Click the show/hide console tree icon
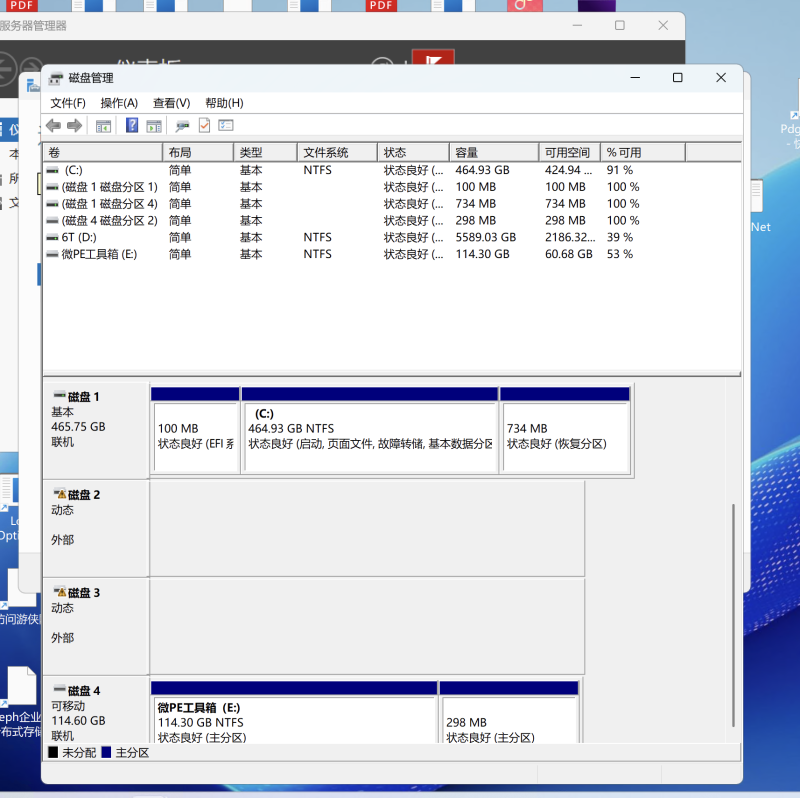This screenshot has width=800, height=798. click(103, 126)
